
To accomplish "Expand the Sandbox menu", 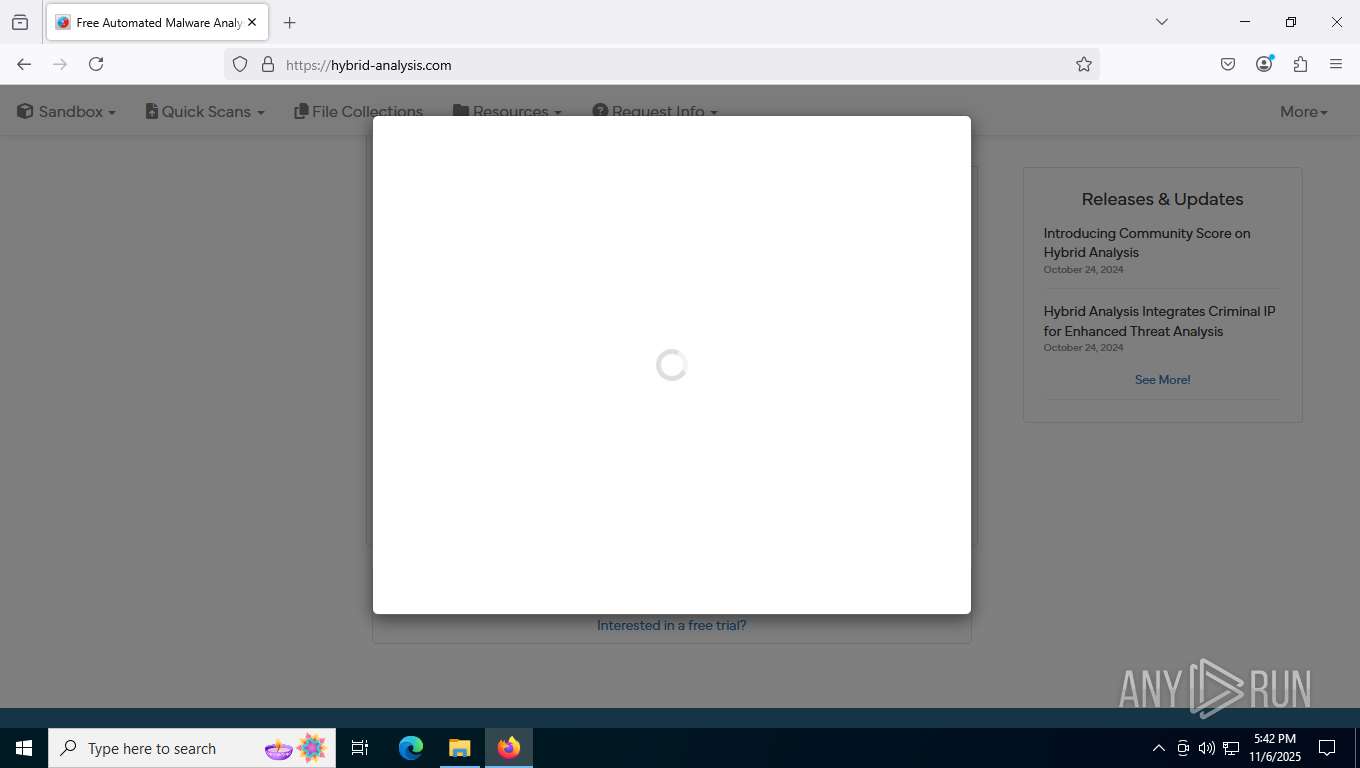I will (66, 111).
